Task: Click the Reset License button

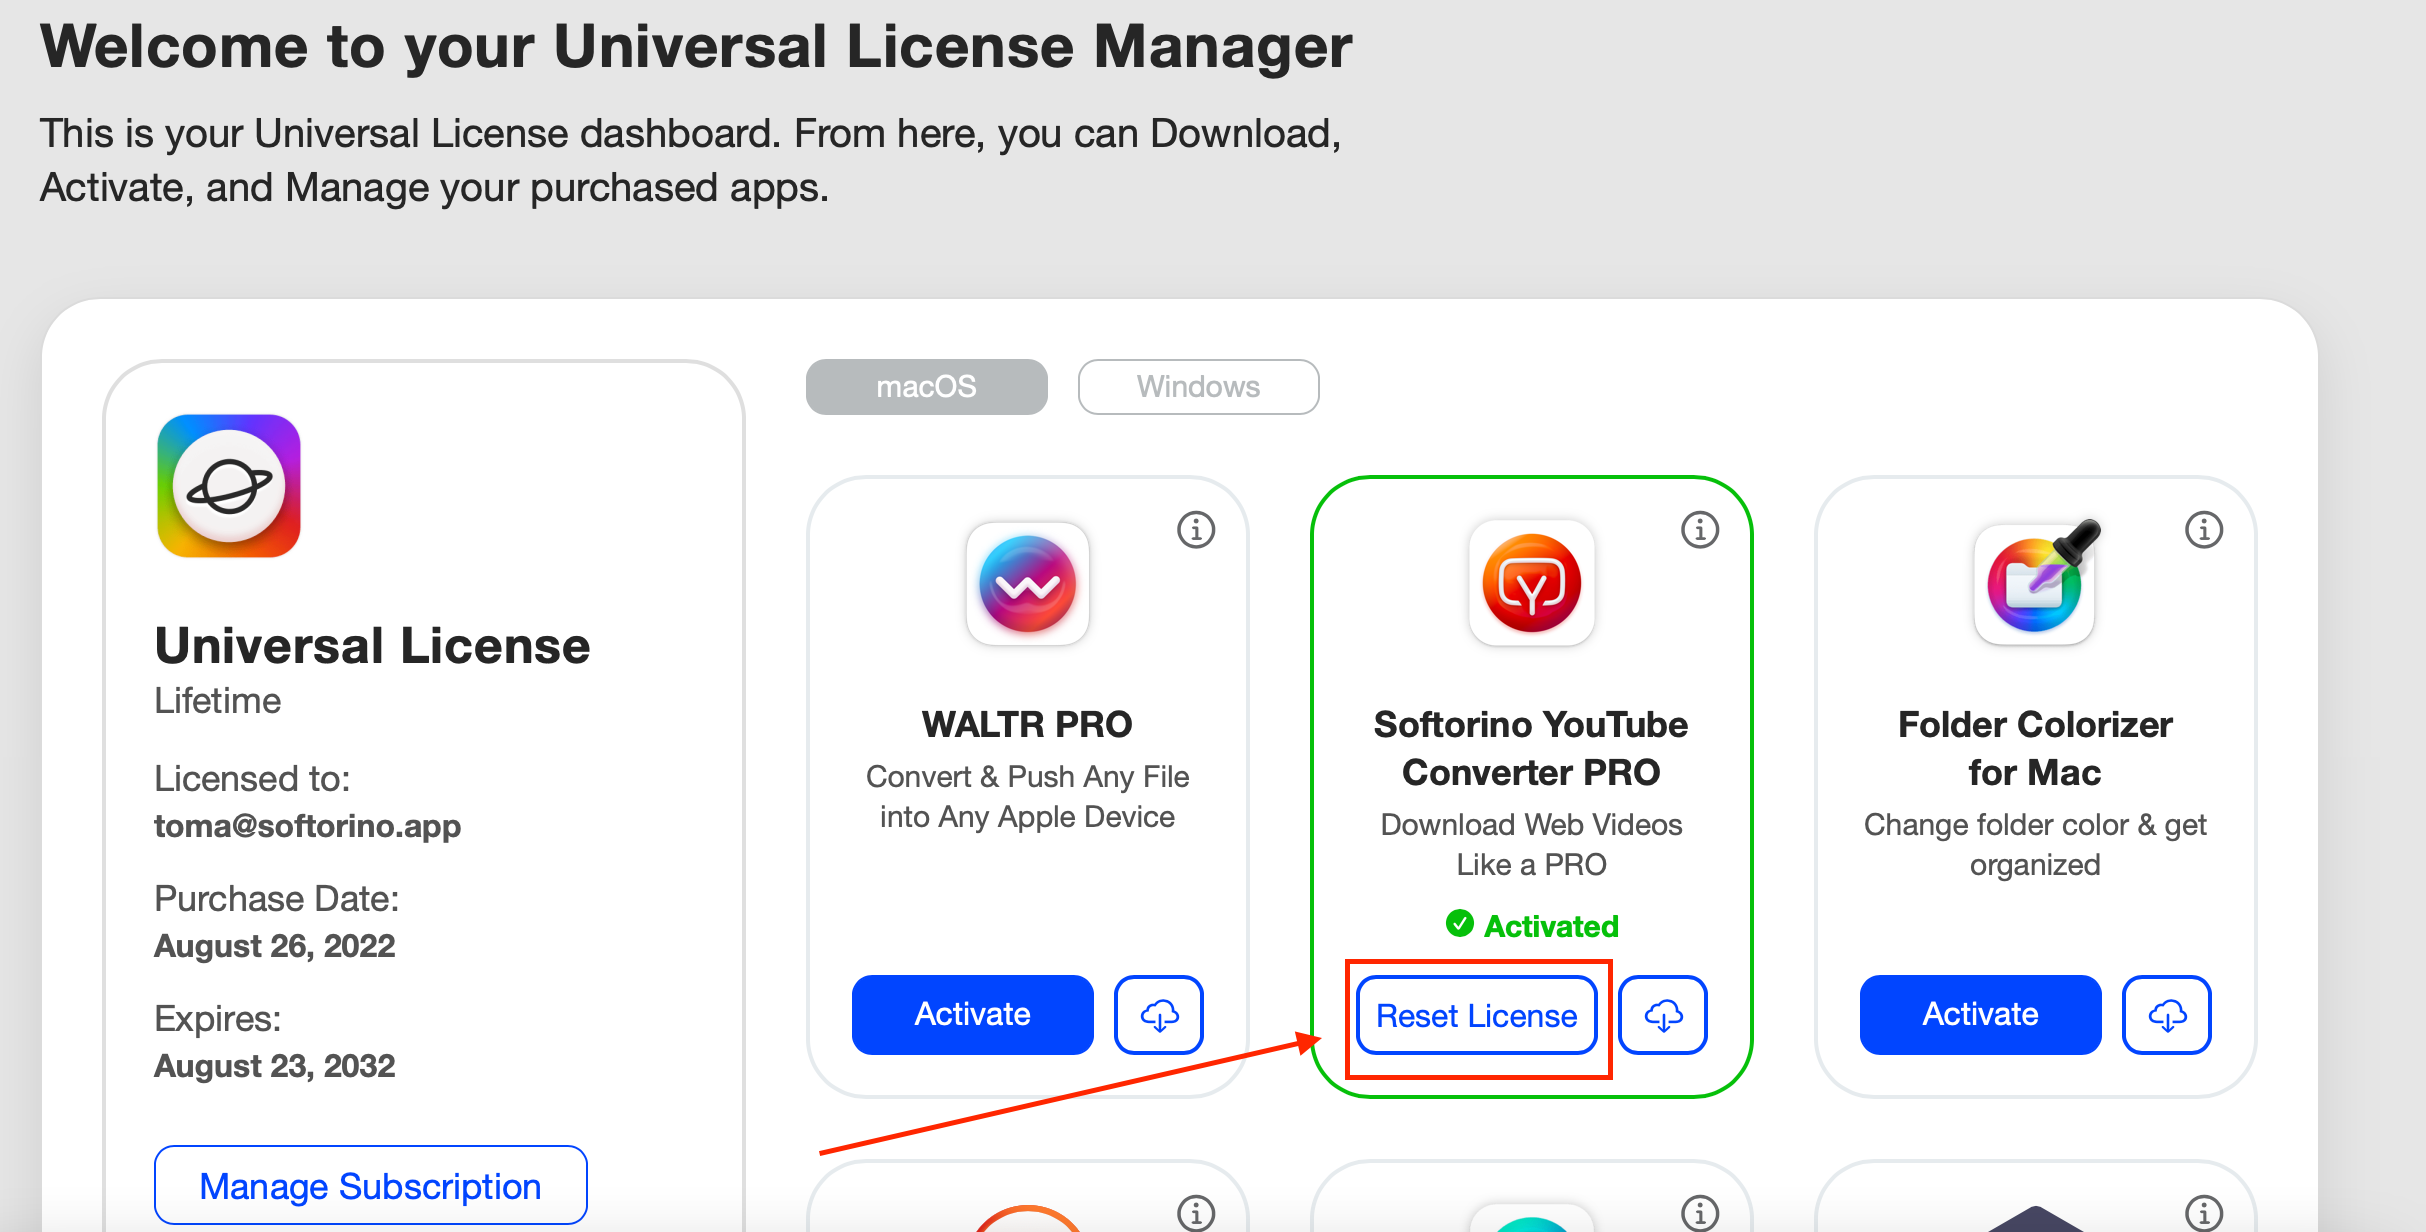Action: [1476, 1016]
